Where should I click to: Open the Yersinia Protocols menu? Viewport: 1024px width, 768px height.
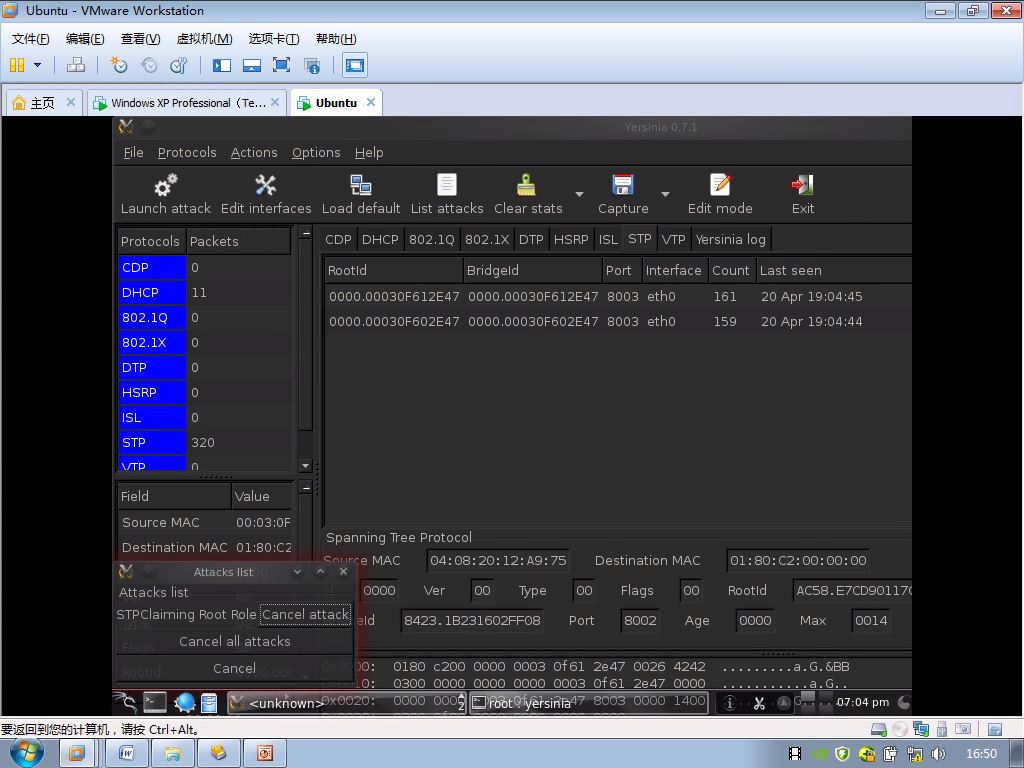[187, 152]
